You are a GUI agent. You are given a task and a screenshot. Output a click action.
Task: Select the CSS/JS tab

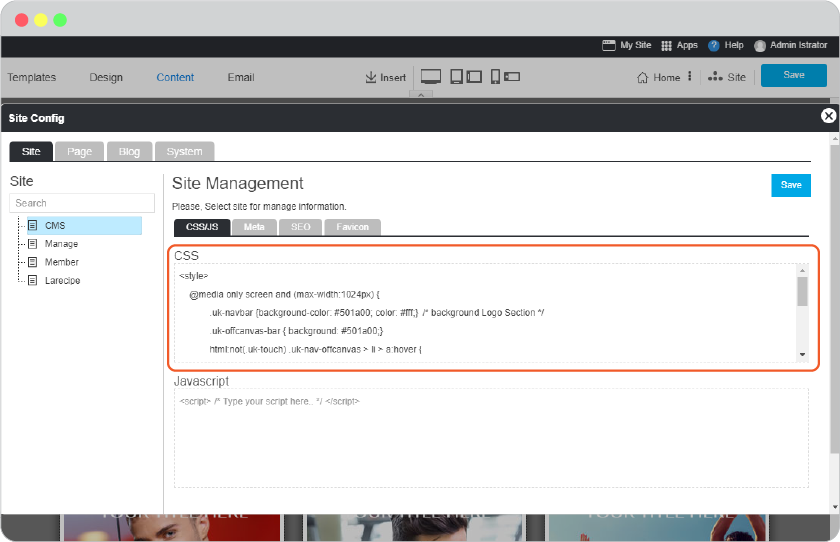(202, 227)
